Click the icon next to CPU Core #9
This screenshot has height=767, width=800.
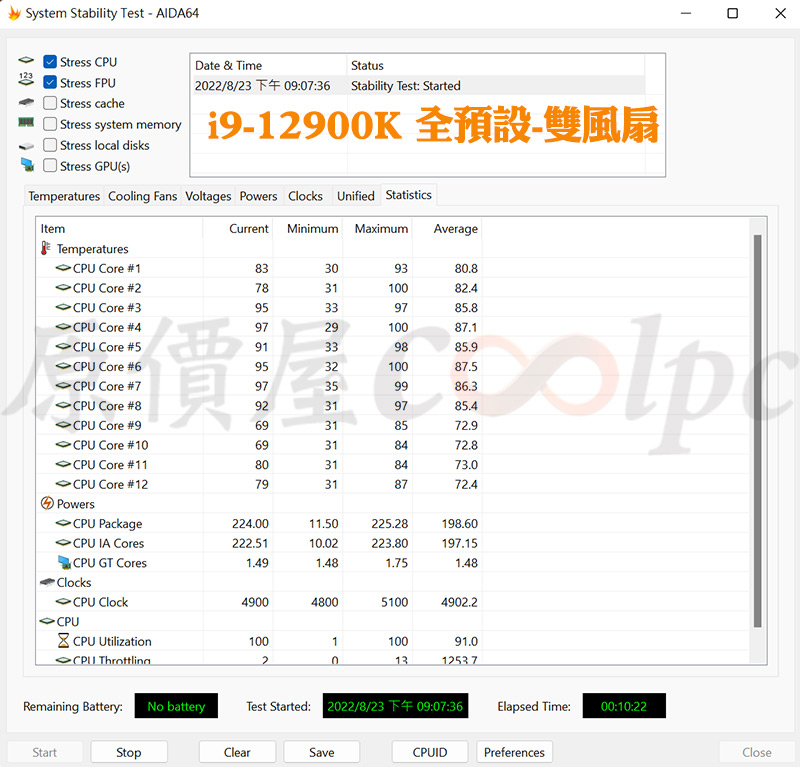tap(63, 425)
